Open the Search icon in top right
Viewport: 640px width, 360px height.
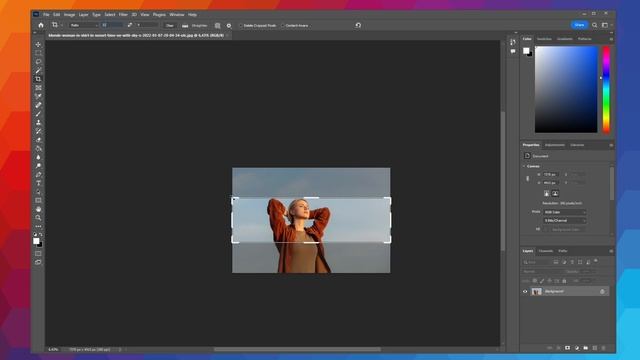595,25
